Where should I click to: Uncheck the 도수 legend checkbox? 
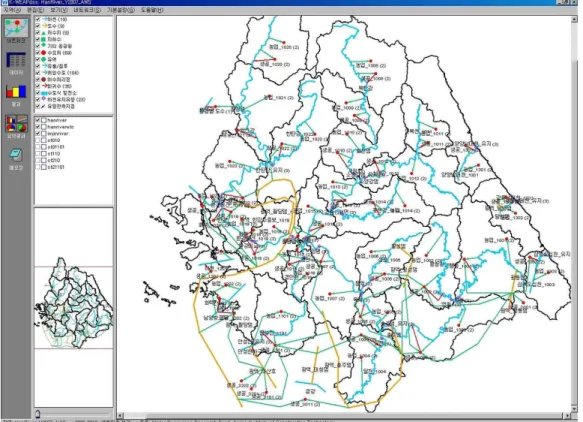[38, 26]
